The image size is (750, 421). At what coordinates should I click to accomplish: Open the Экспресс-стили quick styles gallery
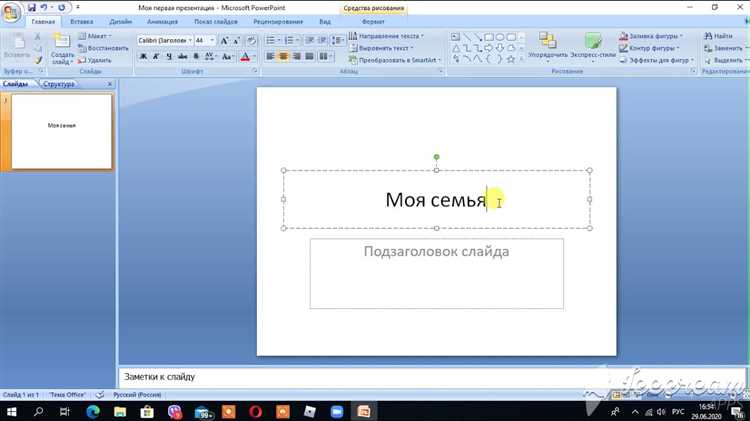[593, 48]
